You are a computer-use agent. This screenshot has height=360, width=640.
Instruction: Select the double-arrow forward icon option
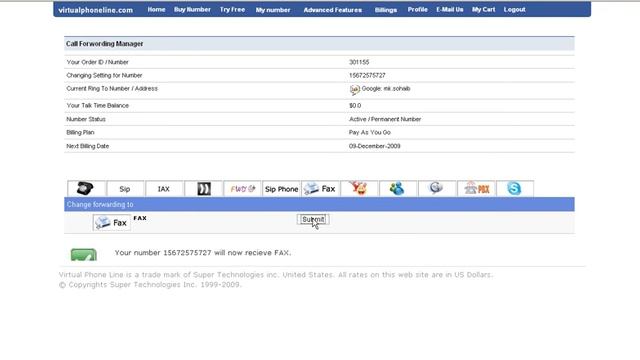204,189
